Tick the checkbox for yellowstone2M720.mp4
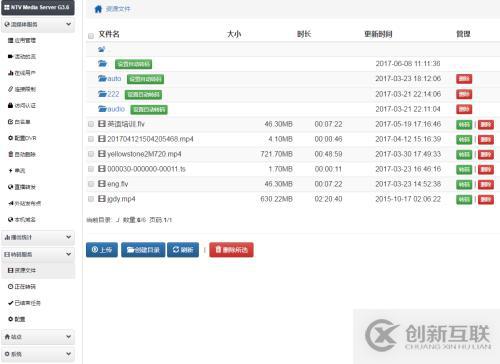The image size is (500, 364). pos(91,154)
